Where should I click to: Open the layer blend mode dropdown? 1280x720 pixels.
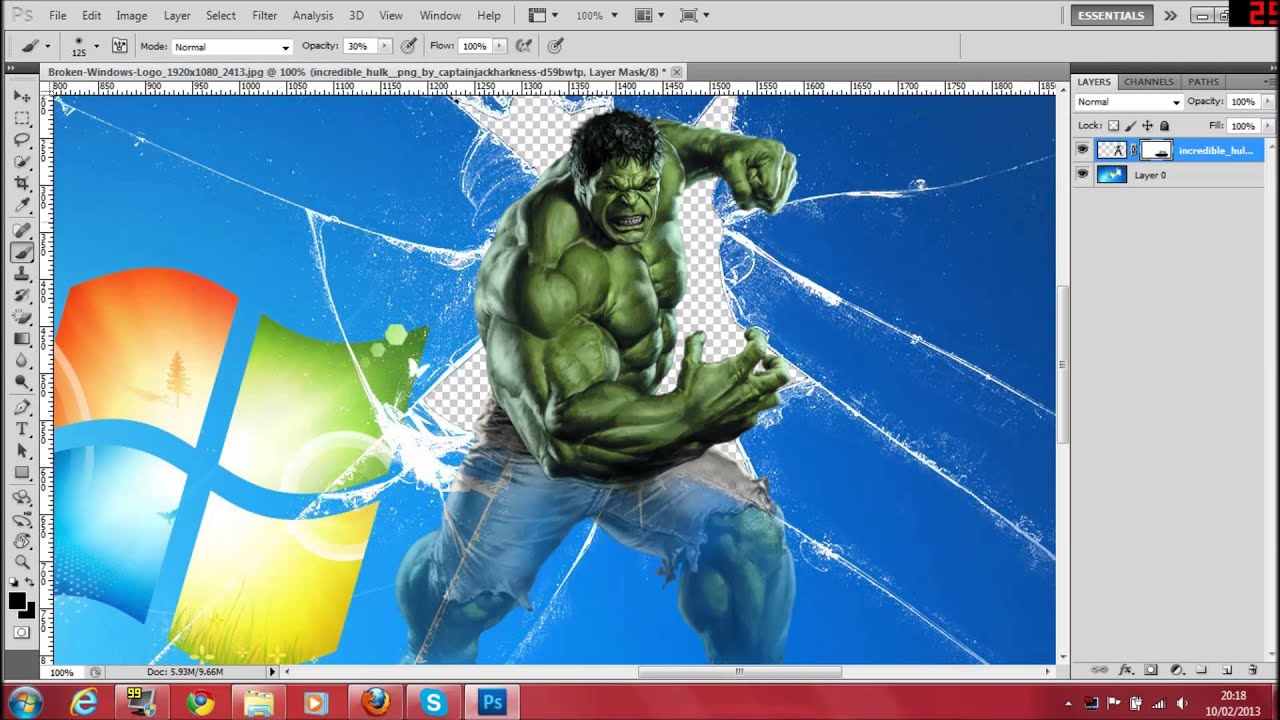point(1128,102)
